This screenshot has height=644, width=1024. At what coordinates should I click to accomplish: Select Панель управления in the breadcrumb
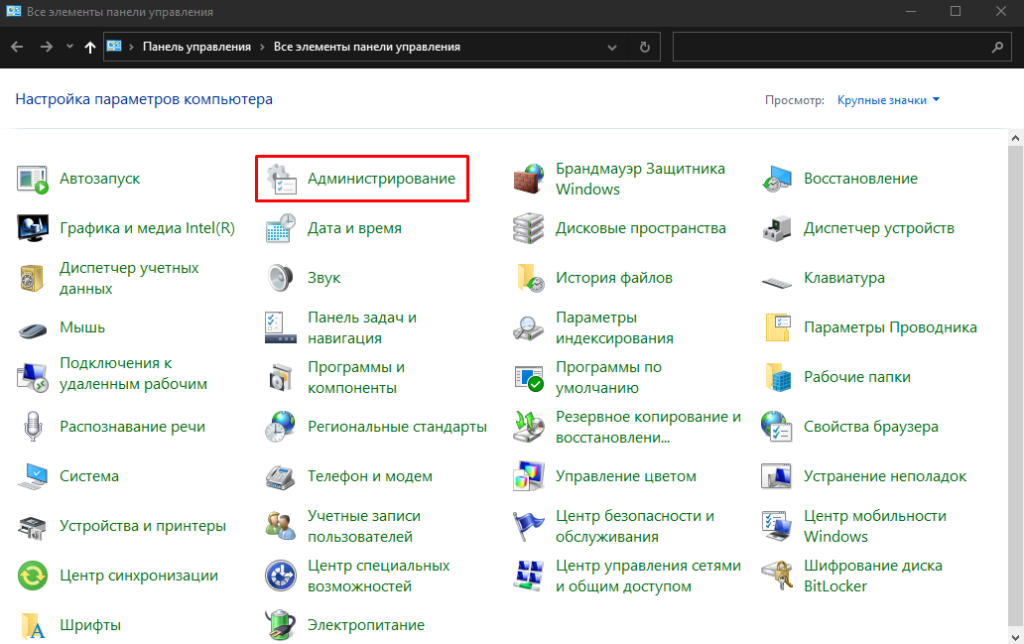click(x=197, y=47)
